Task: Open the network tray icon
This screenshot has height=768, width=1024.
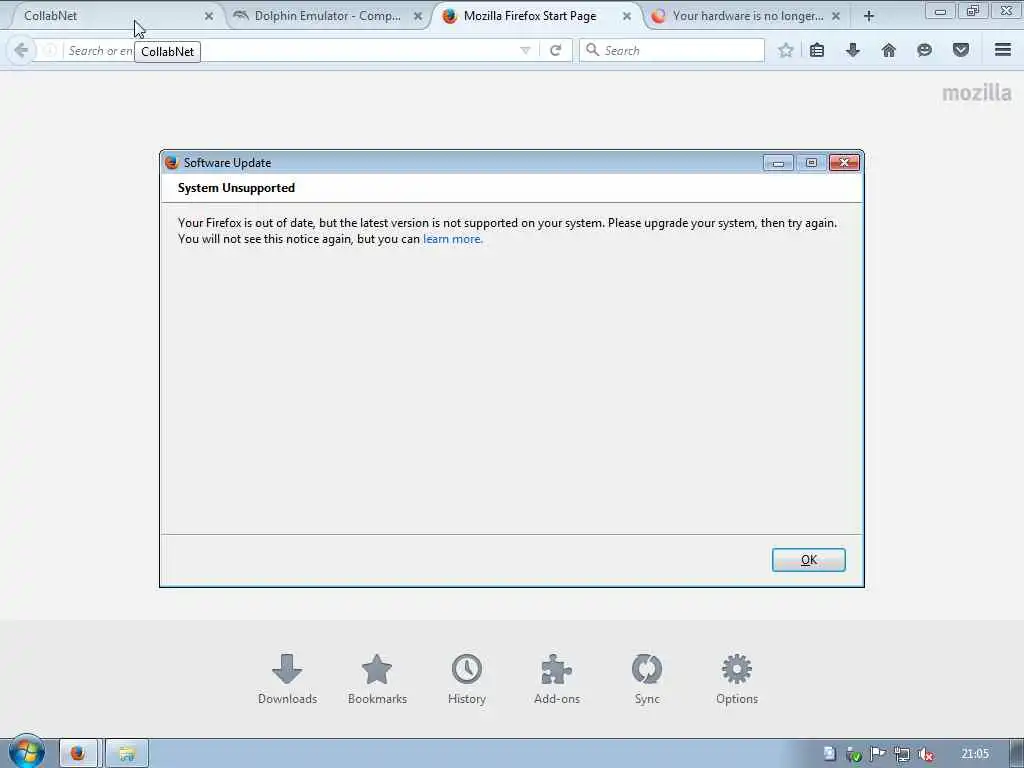Action: 902,754
